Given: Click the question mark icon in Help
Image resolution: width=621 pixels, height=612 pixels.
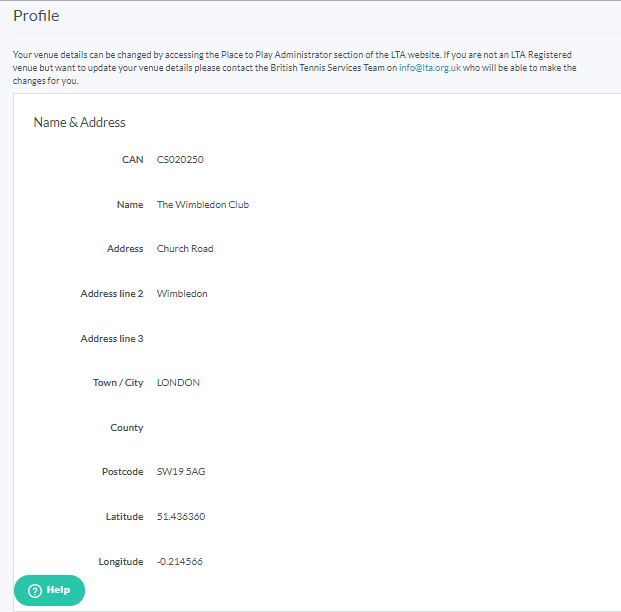Looking at the screenshot, I should [x=34, y=590].
